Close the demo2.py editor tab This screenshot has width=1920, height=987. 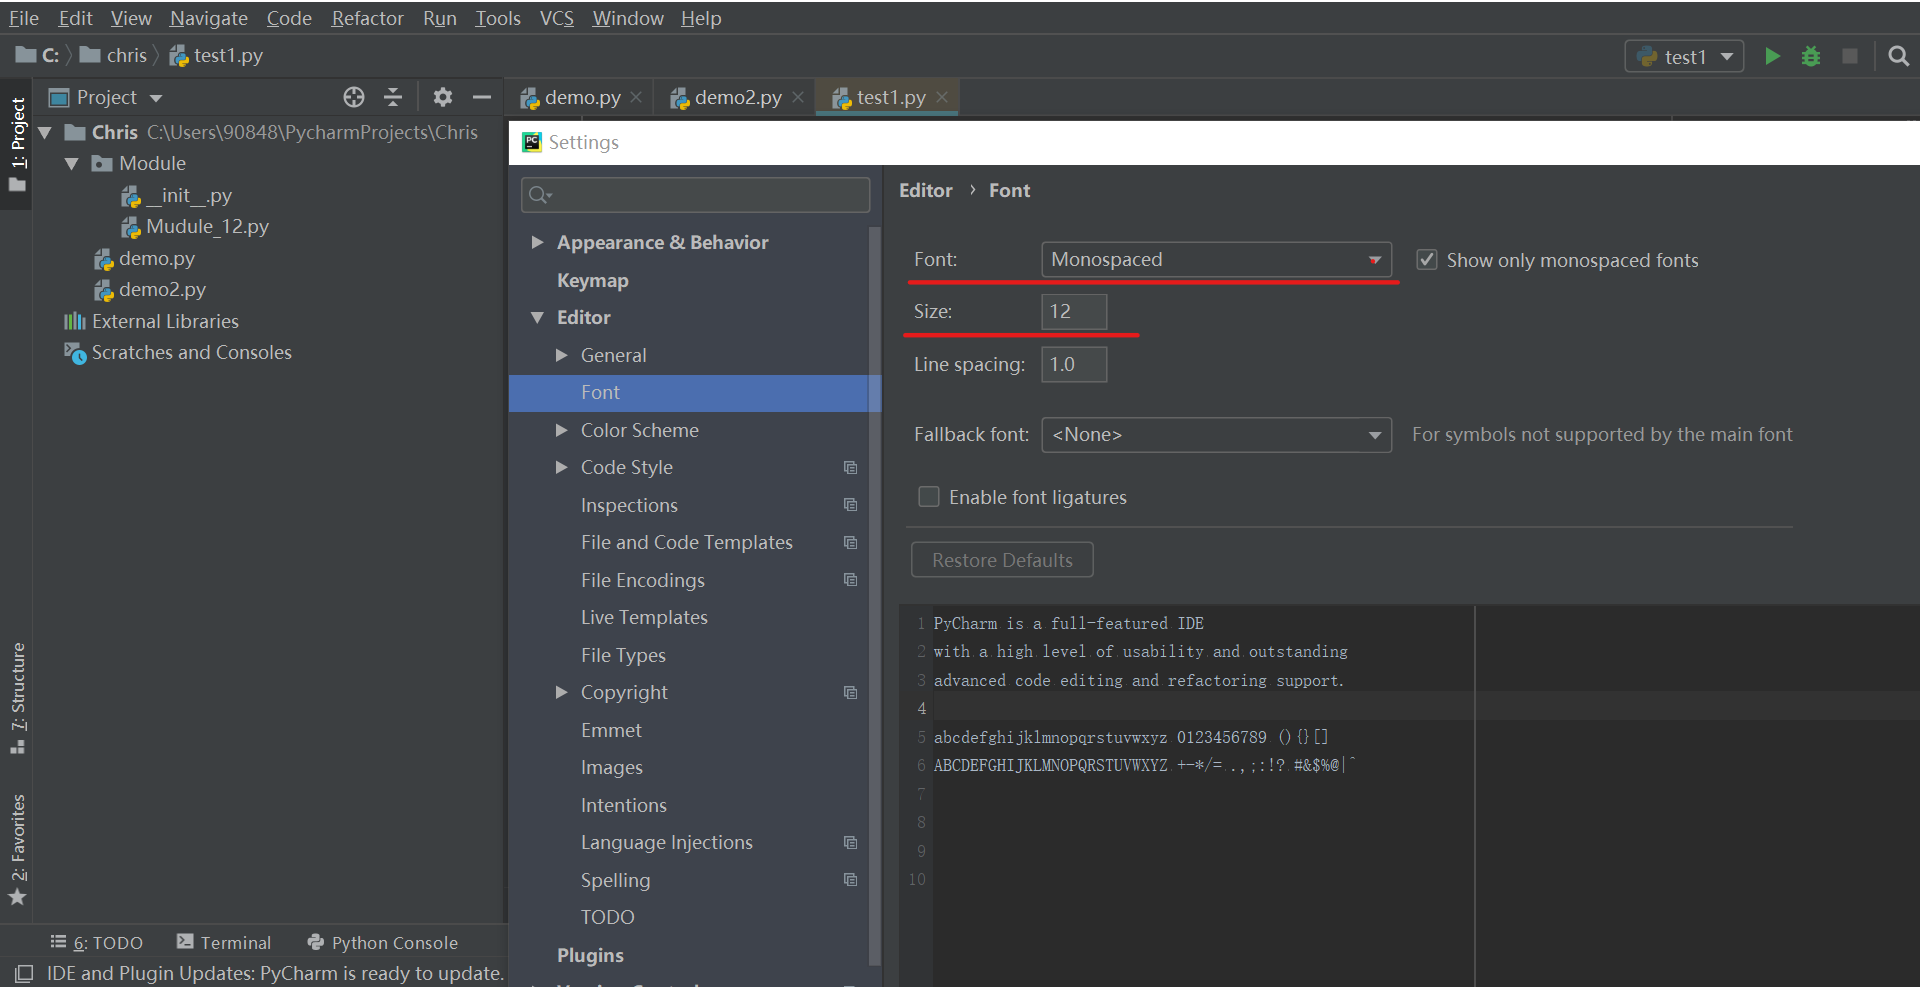point(798,97)
